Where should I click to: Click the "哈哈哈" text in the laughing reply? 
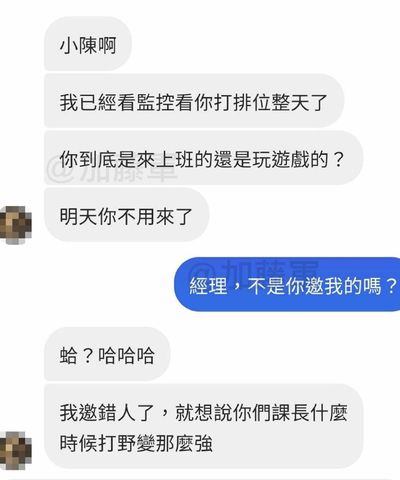tap(126, 355)
